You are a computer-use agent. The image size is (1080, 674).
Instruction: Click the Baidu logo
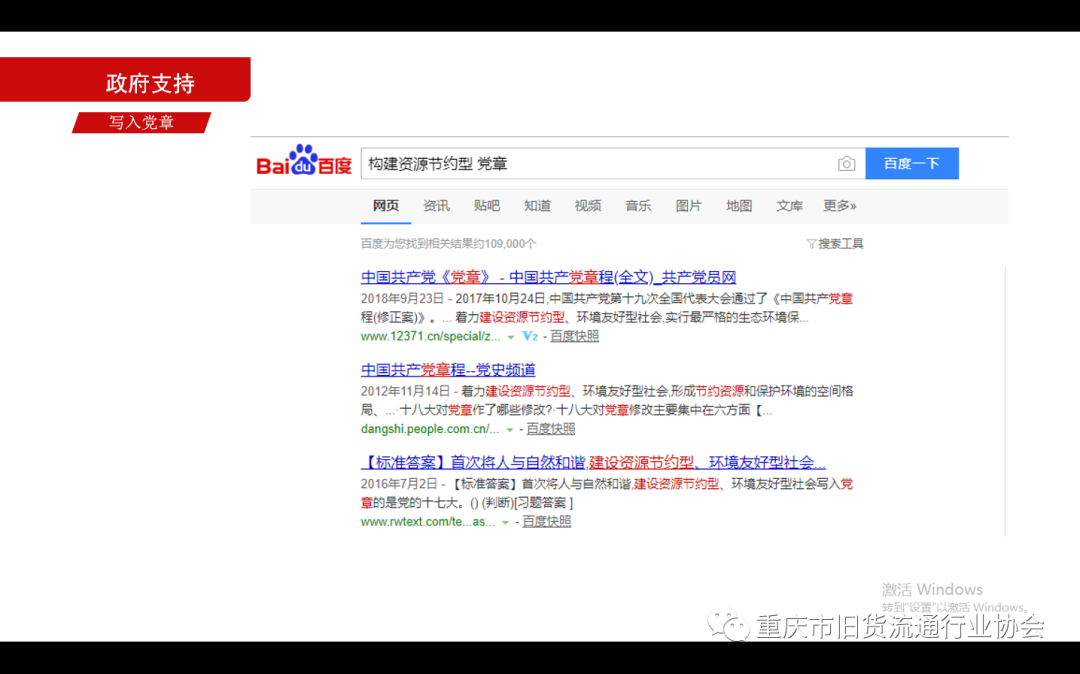[304, 160]
